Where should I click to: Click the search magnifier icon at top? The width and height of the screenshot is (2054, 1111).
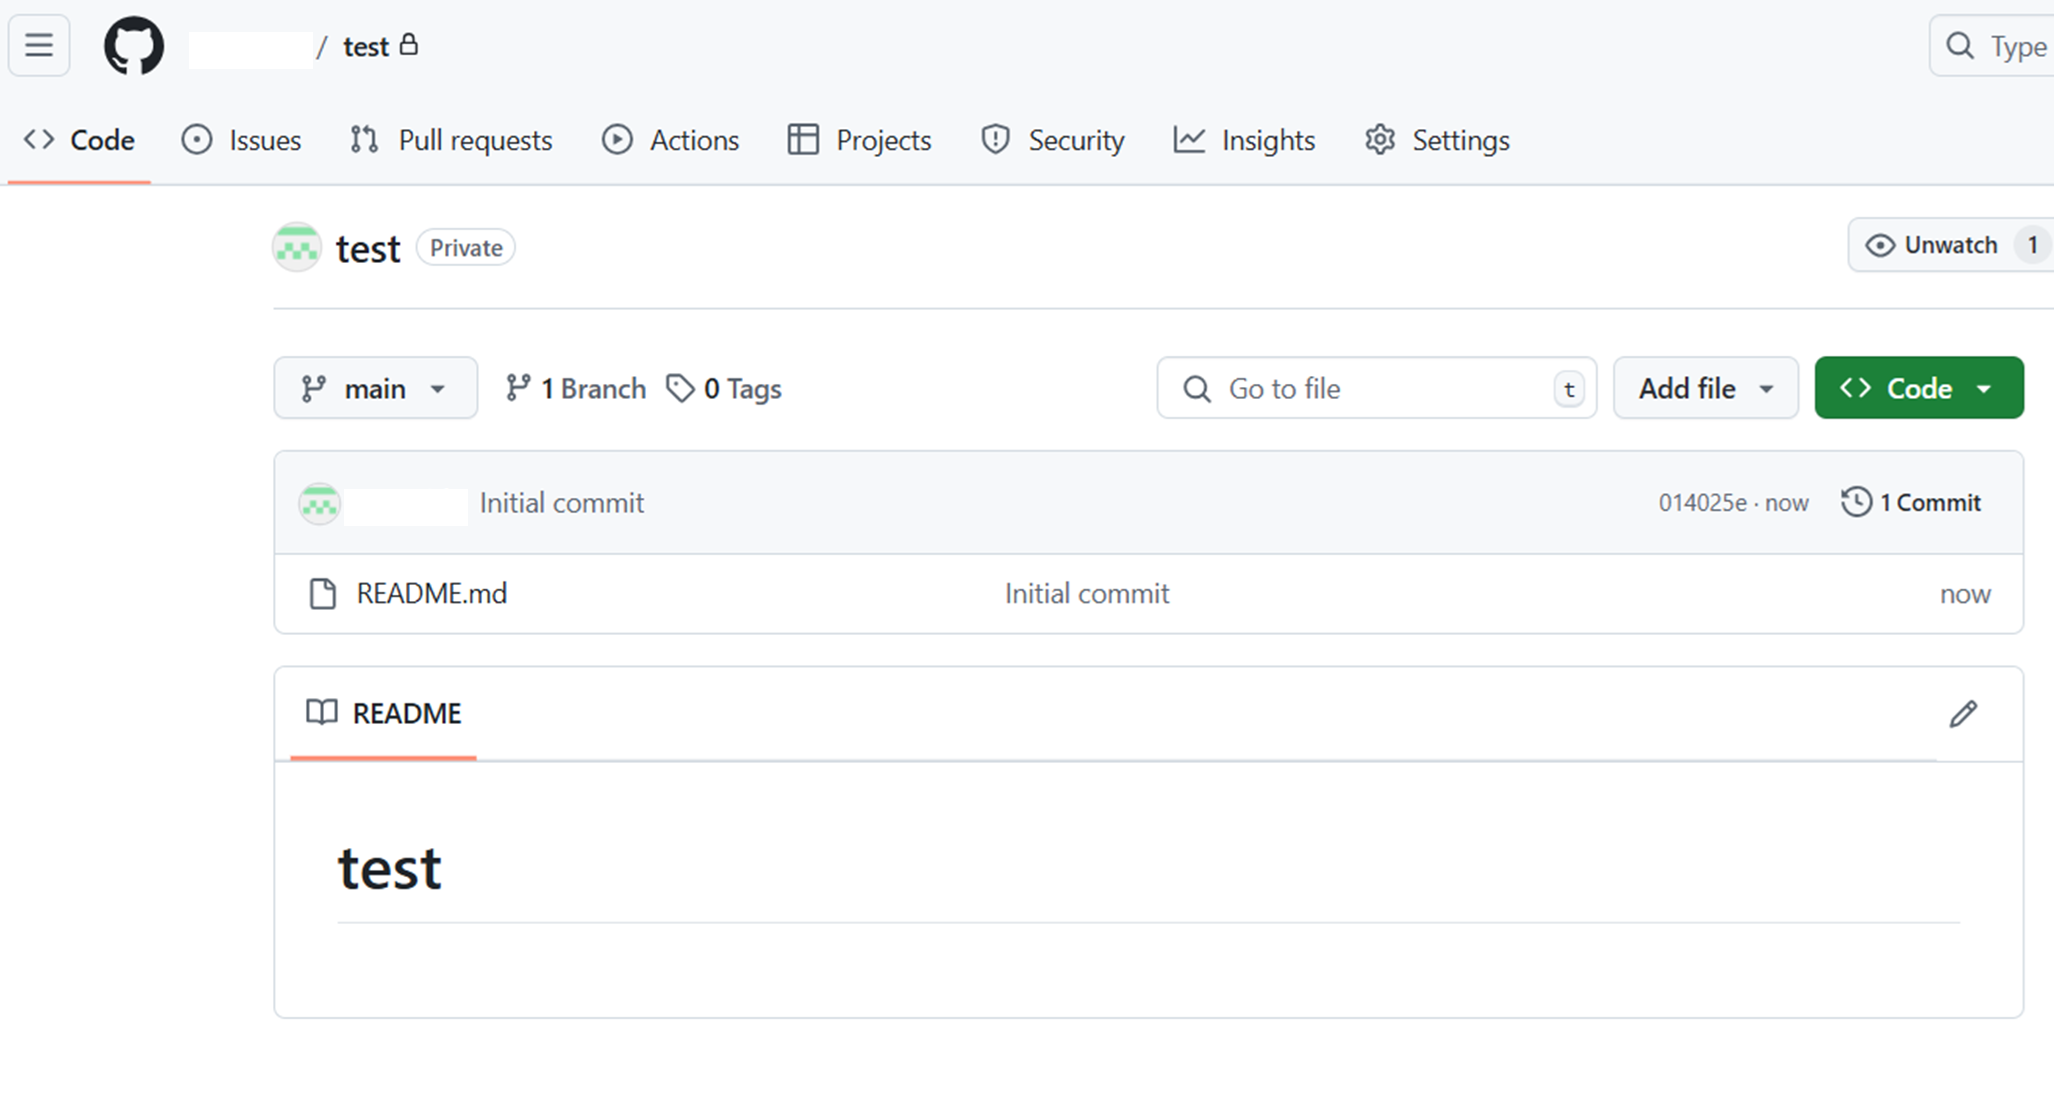coord(1960,46)
